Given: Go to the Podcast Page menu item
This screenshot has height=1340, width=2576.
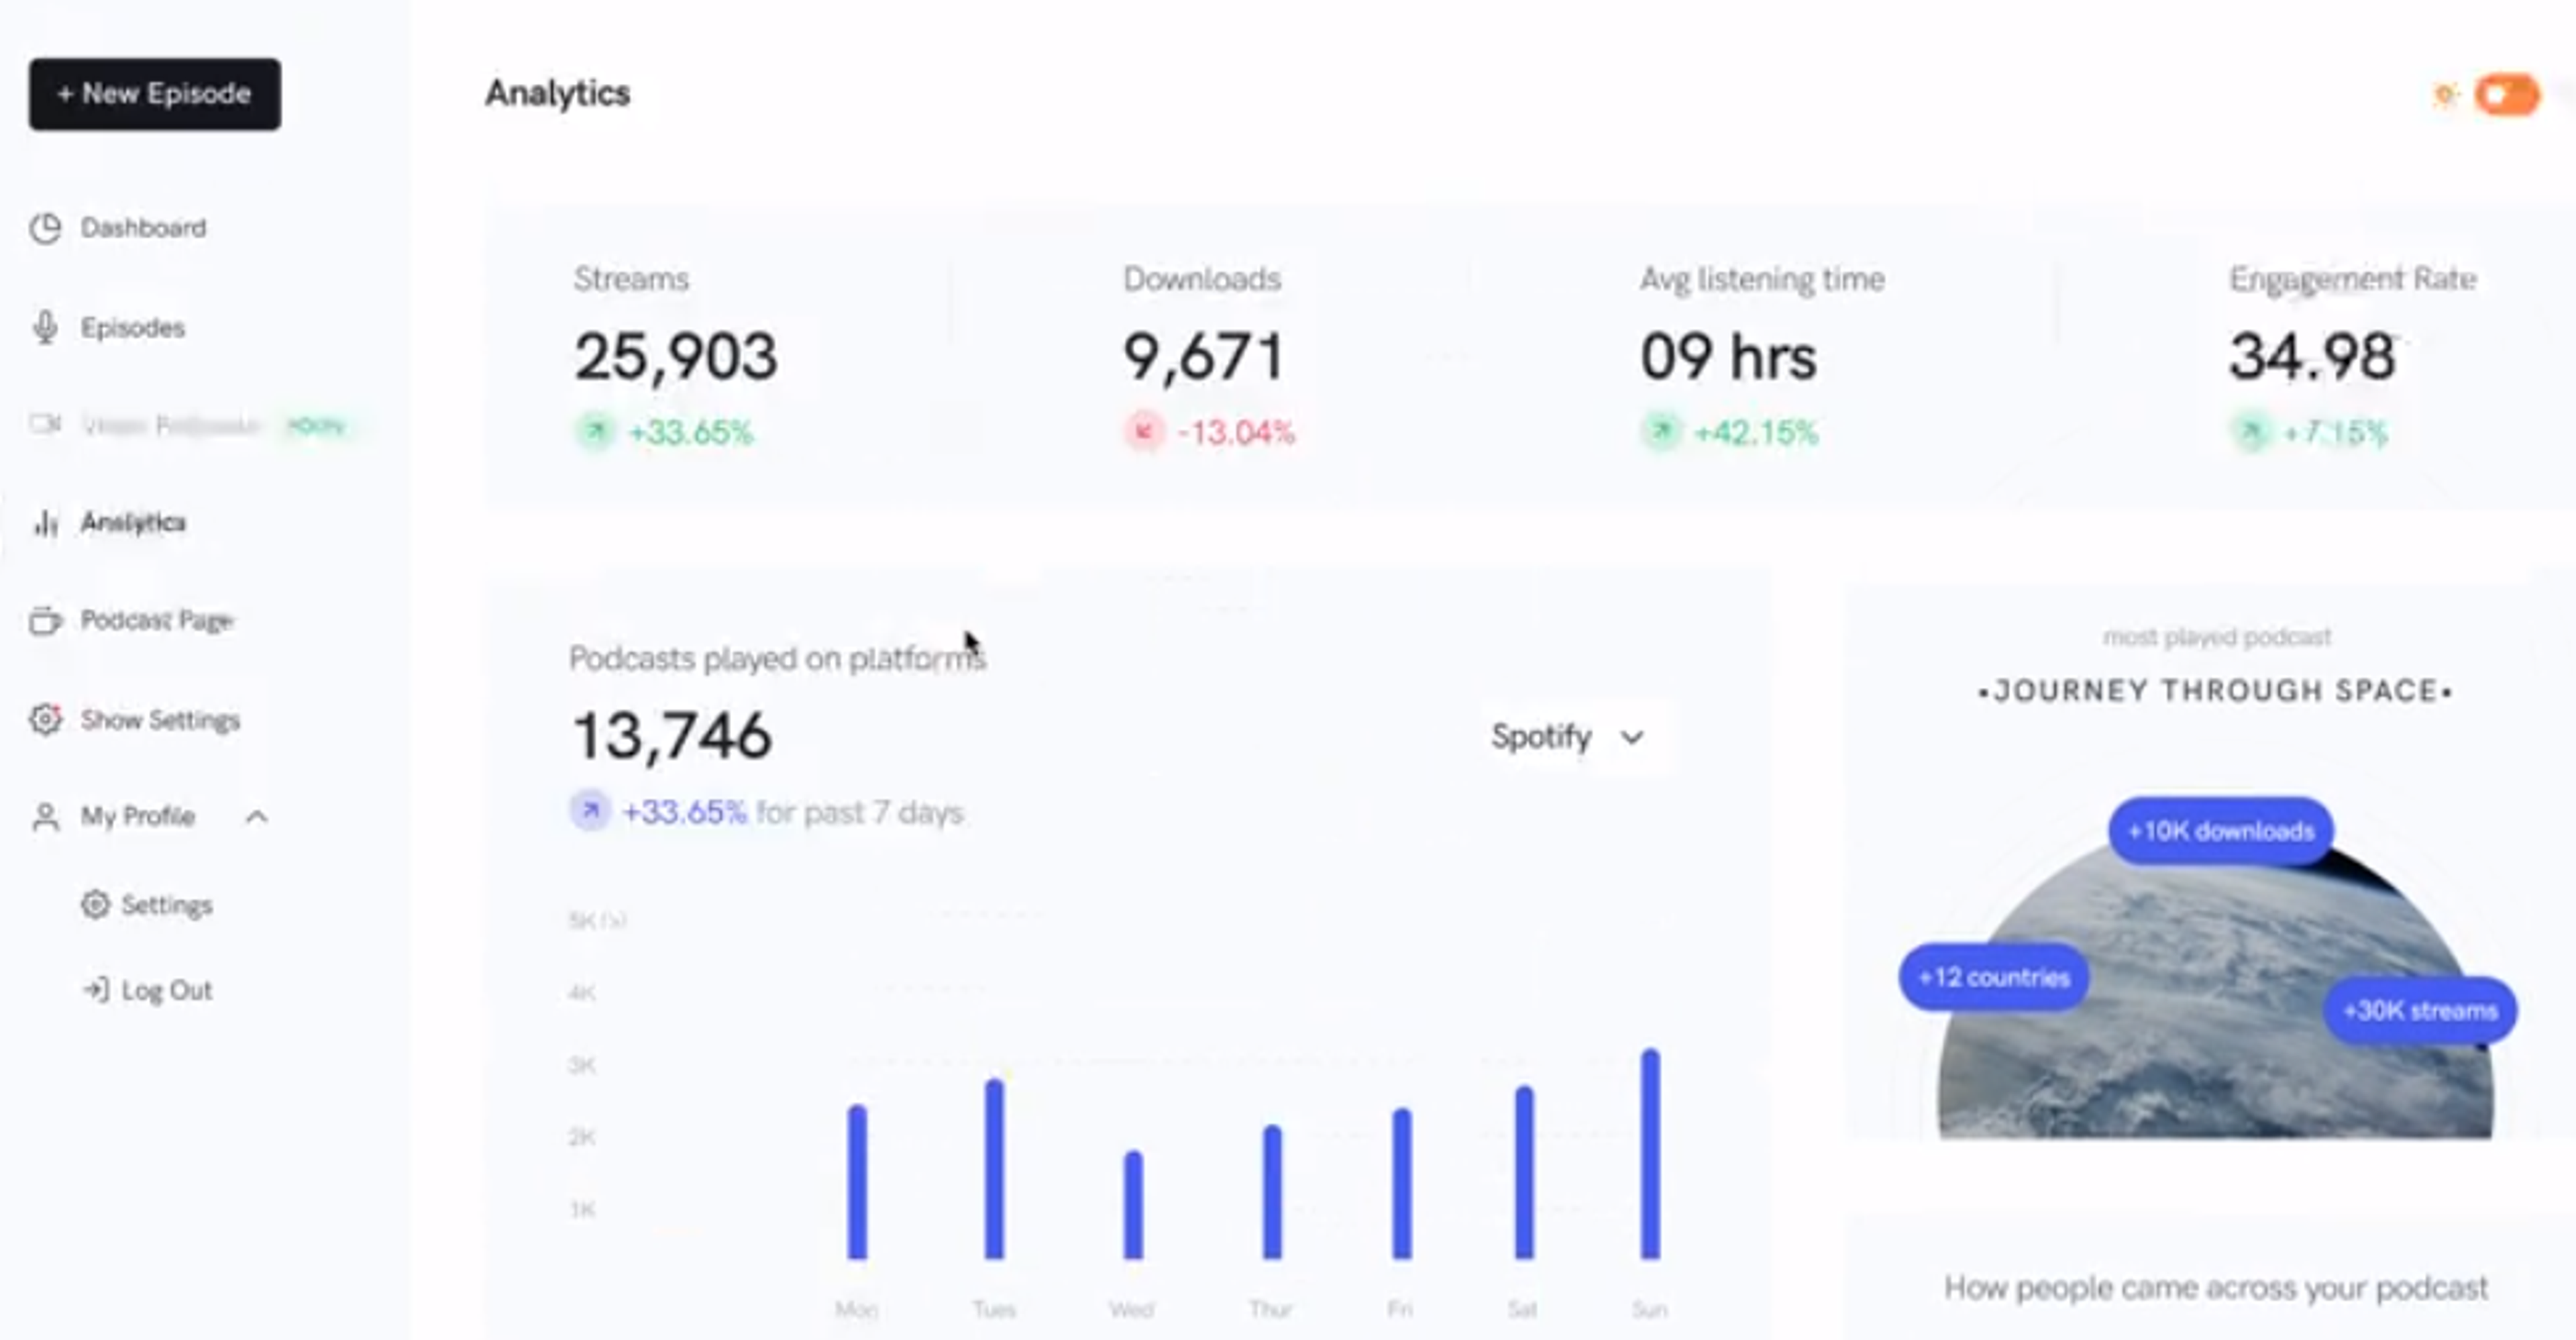Looking at the screenshot, I should point(157,620).
